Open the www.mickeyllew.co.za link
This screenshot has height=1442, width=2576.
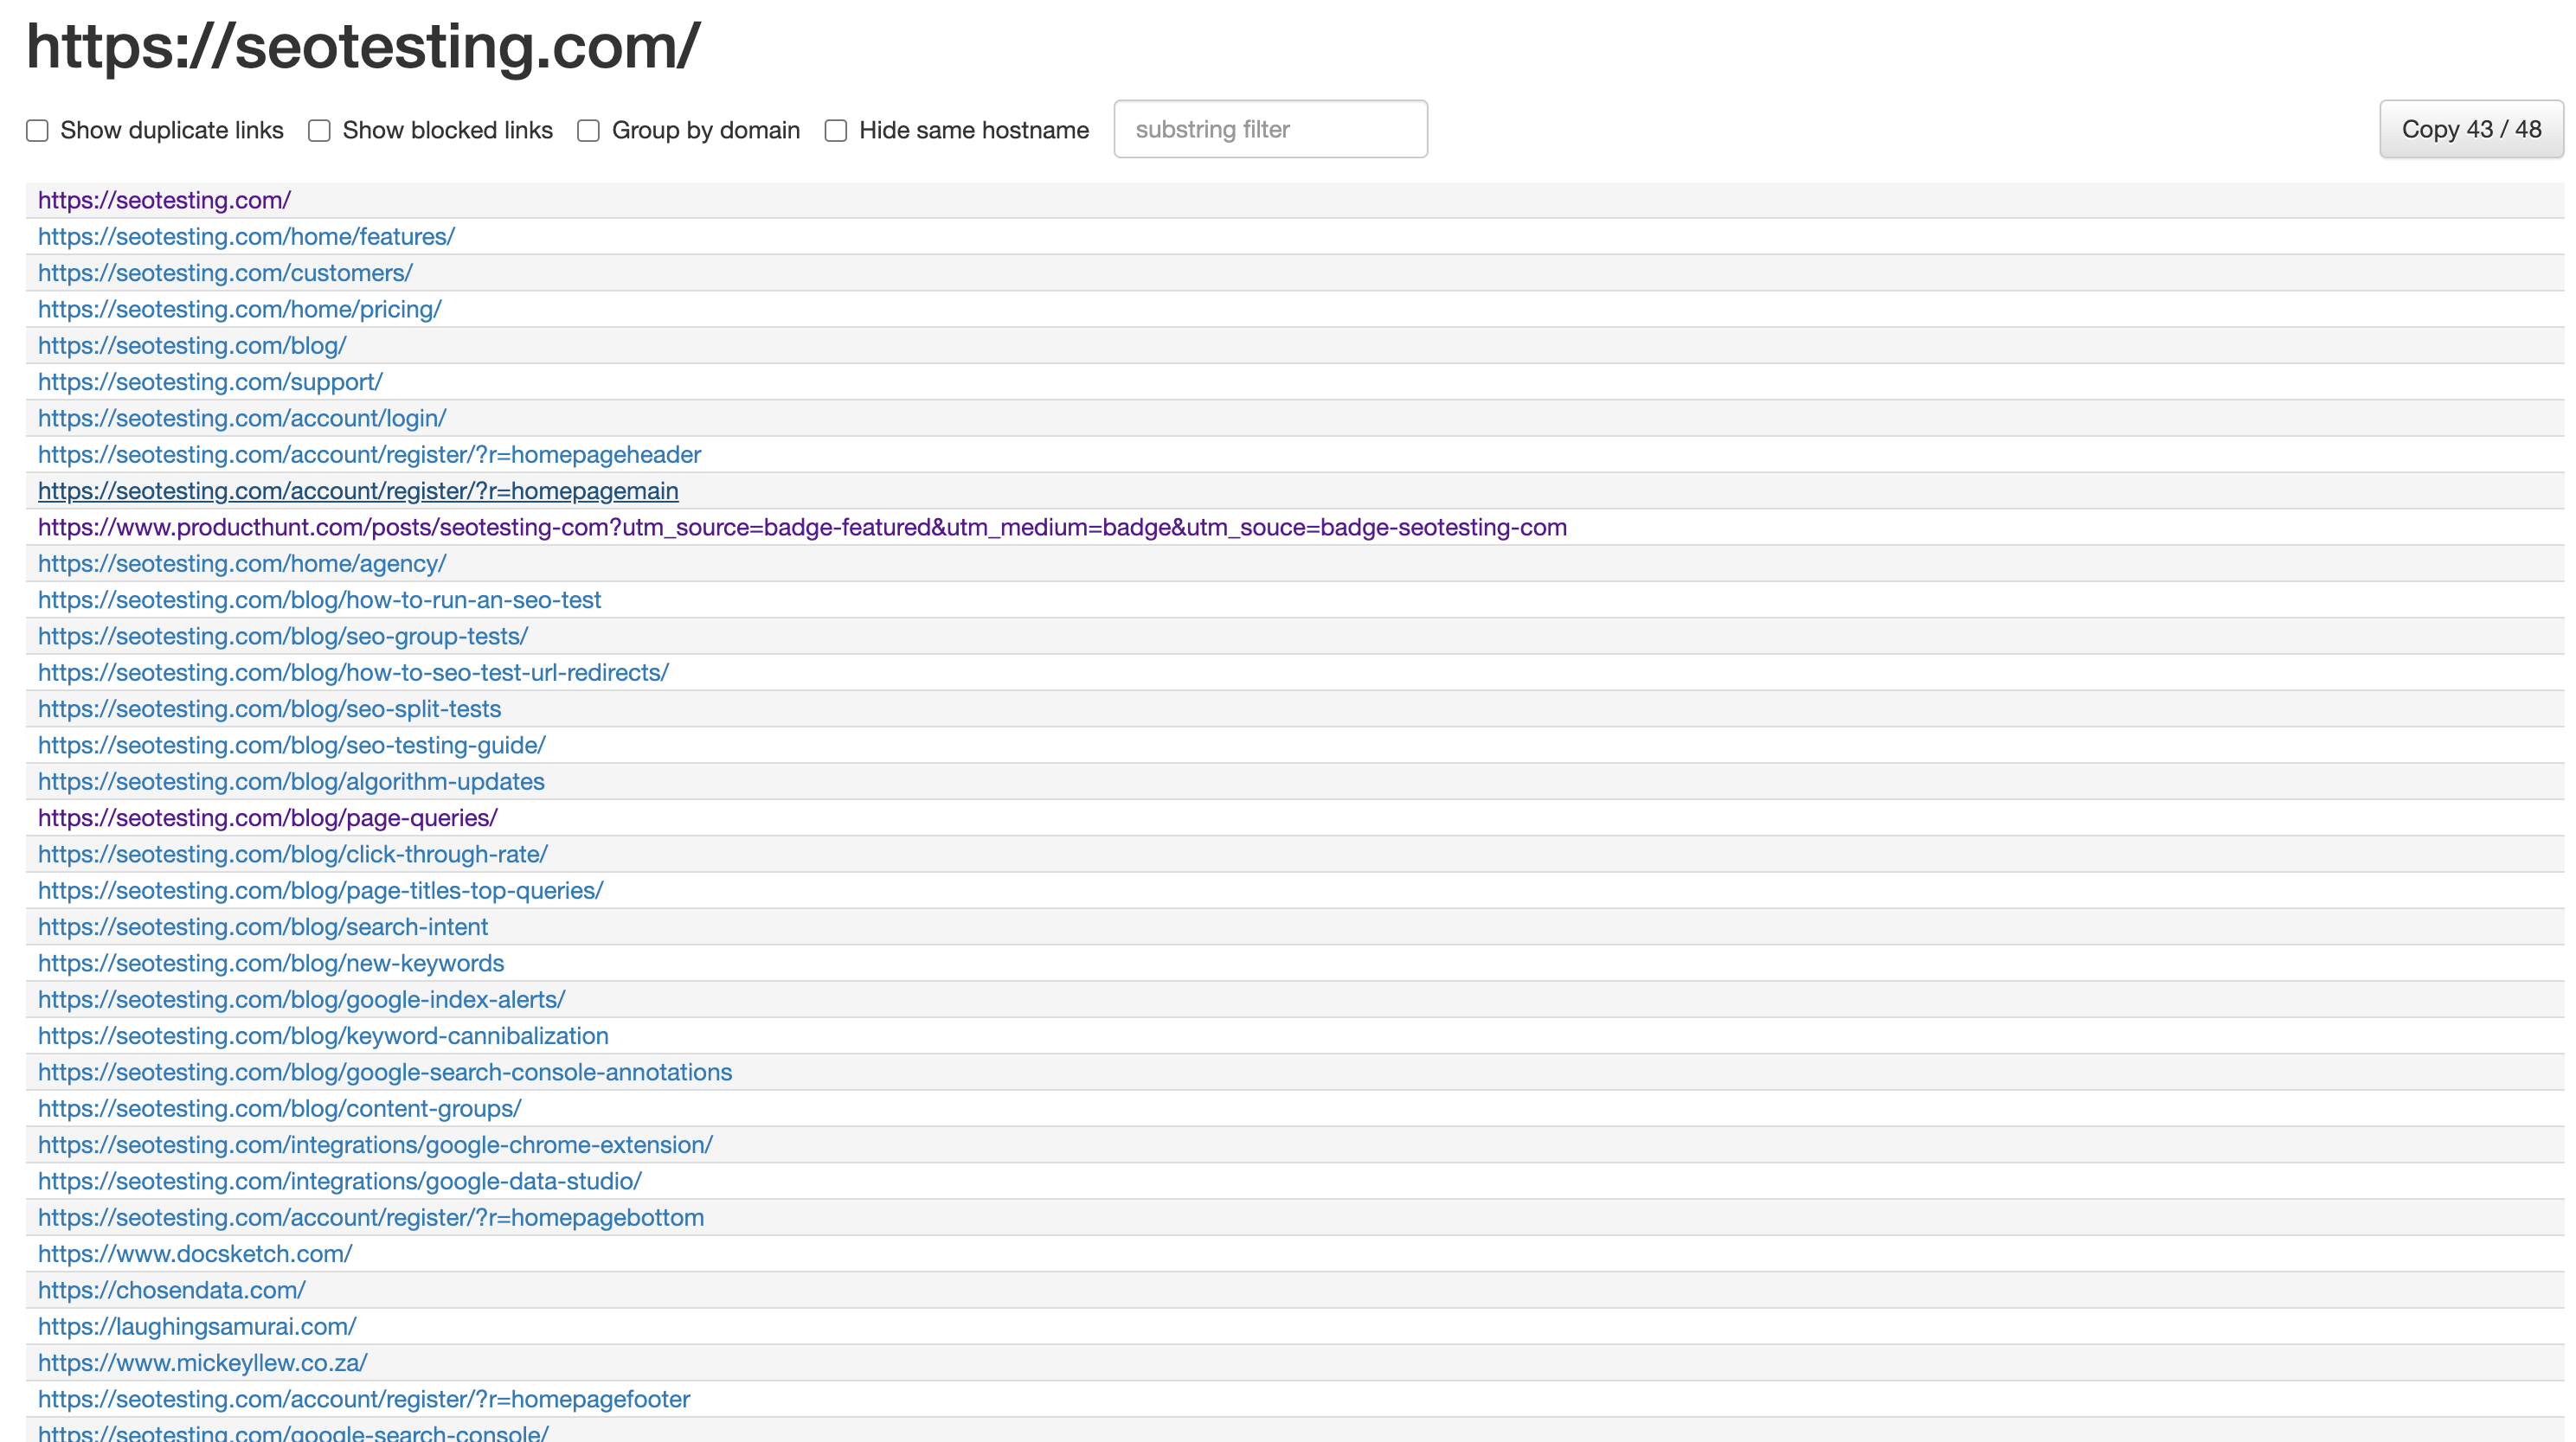click(203, 1363)
